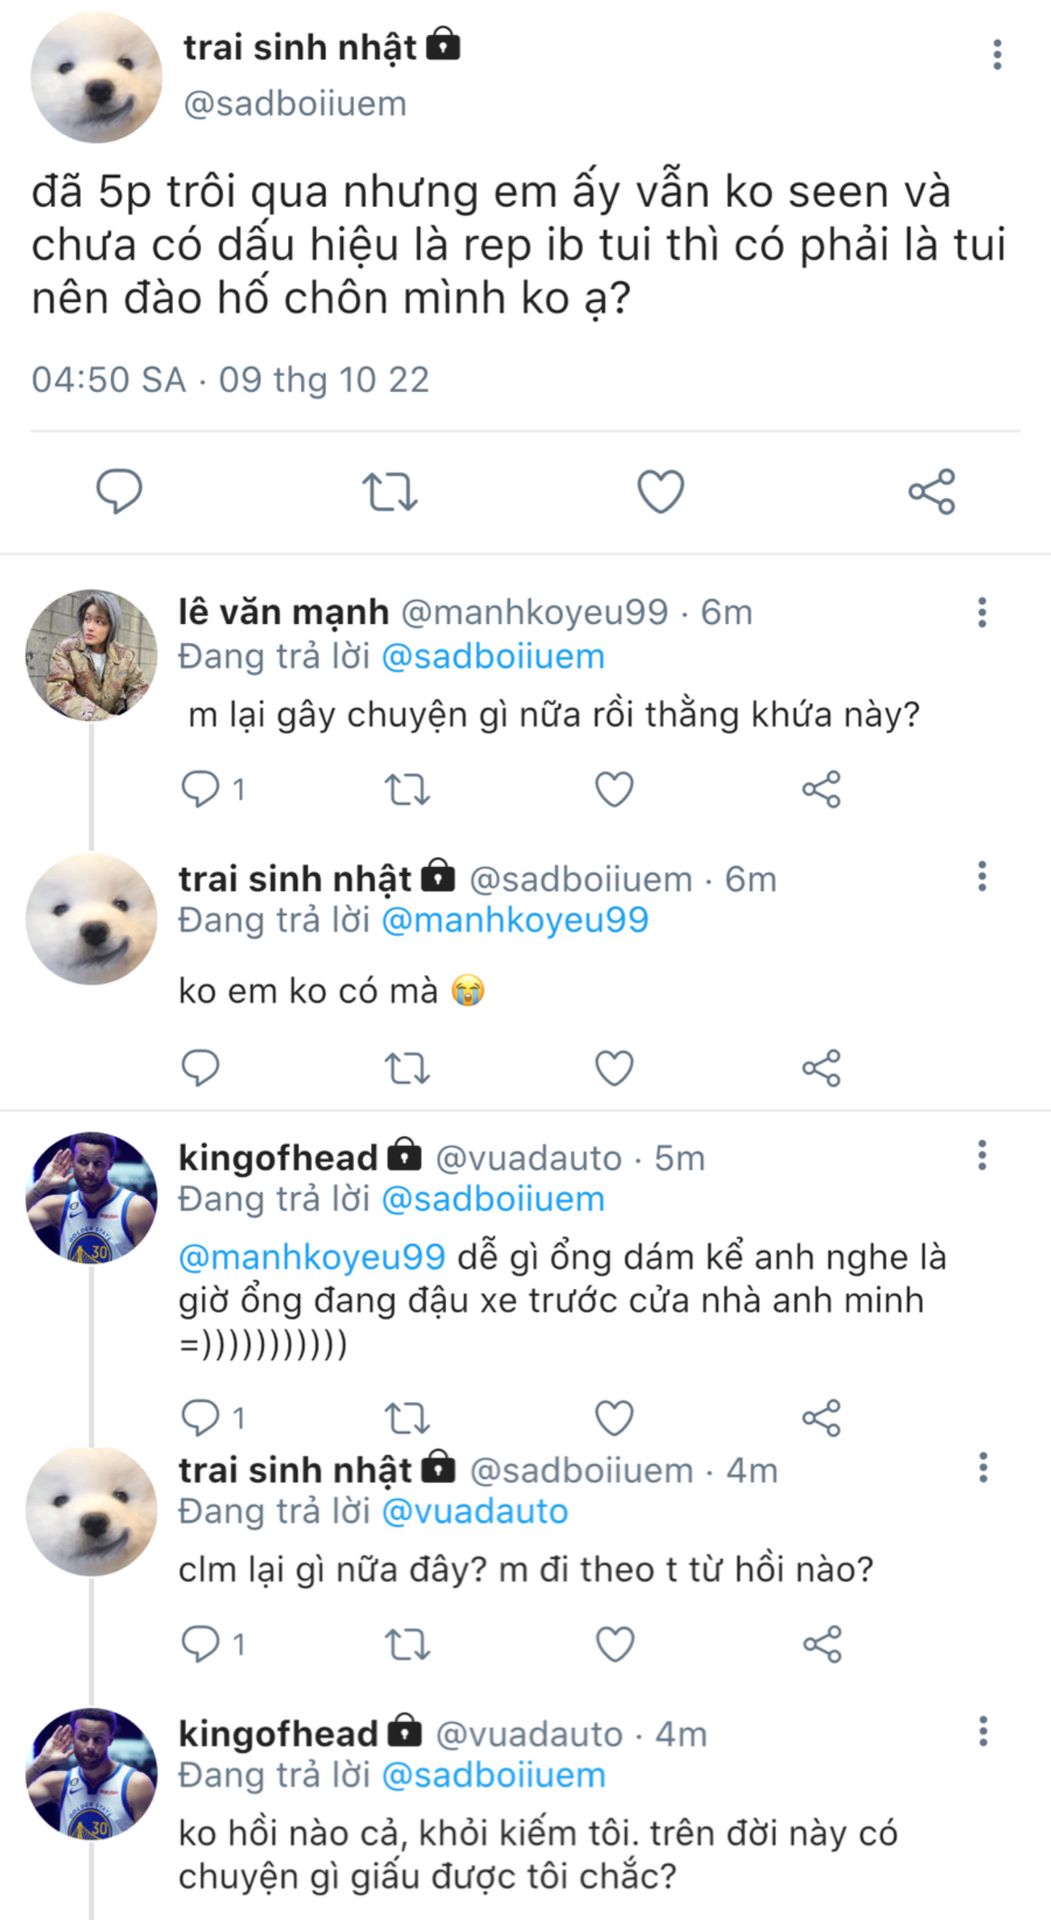Viewport: 1051px width, 1920px height.
Task: Share kingofhead's reply about đậu xe
Action: click(821, 1417)
